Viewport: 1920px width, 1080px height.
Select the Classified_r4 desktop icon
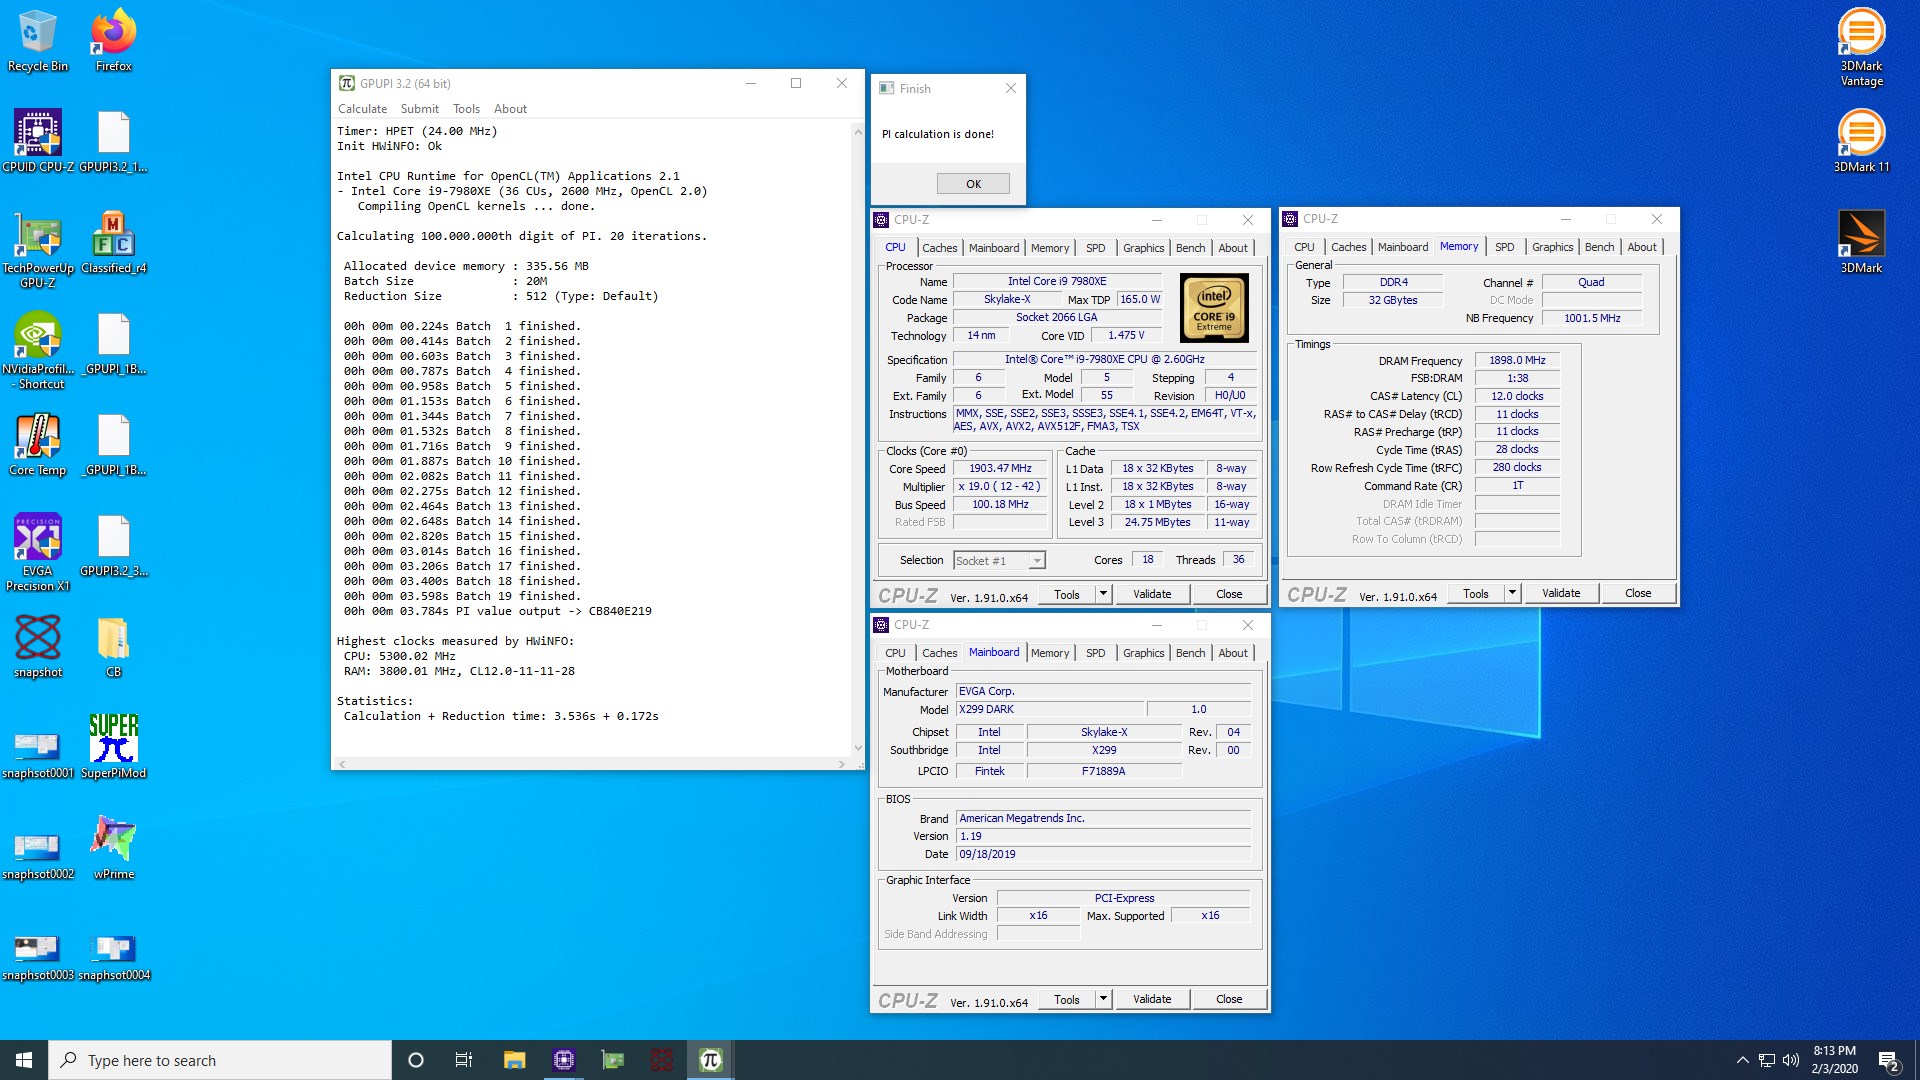(113, 242)
